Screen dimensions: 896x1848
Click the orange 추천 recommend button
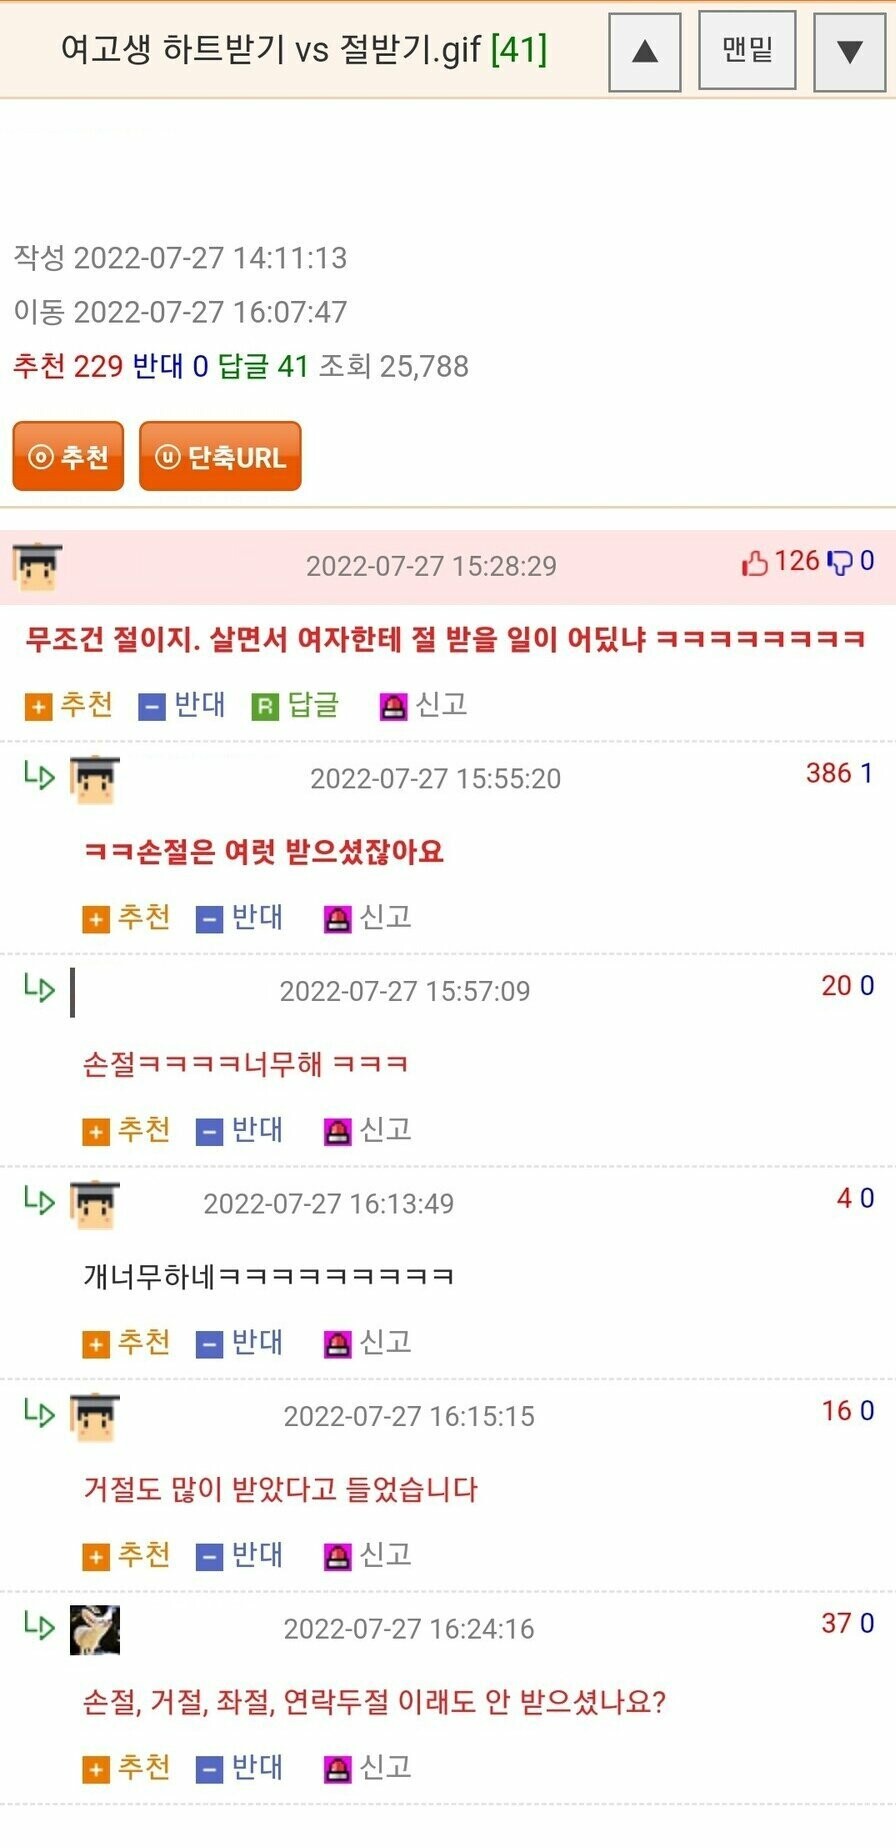68,457
